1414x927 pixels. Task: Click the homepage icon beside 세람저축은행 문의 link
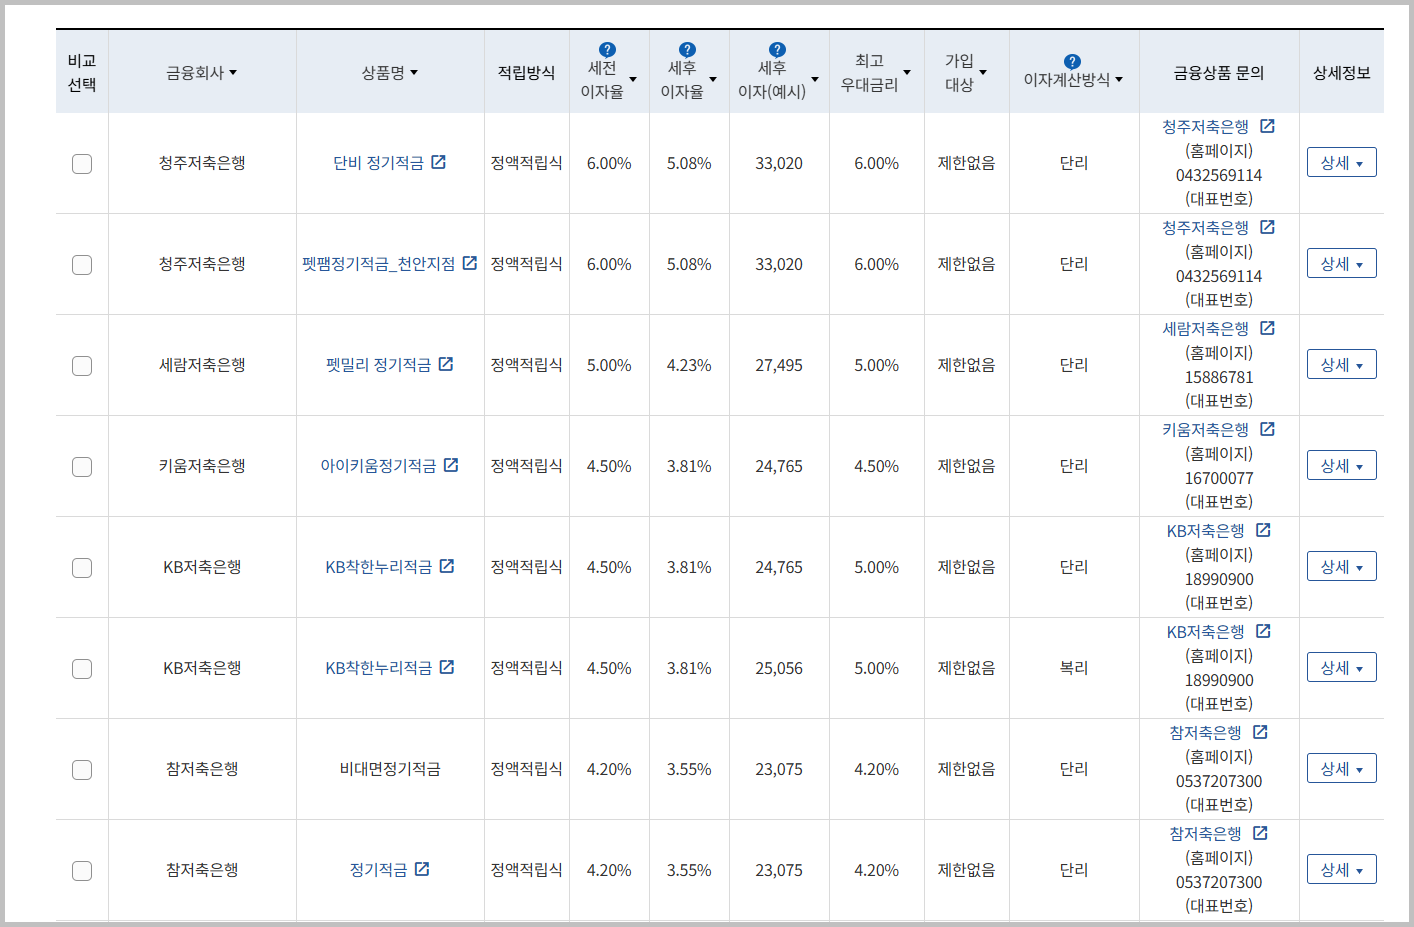tap(1267, 328)
